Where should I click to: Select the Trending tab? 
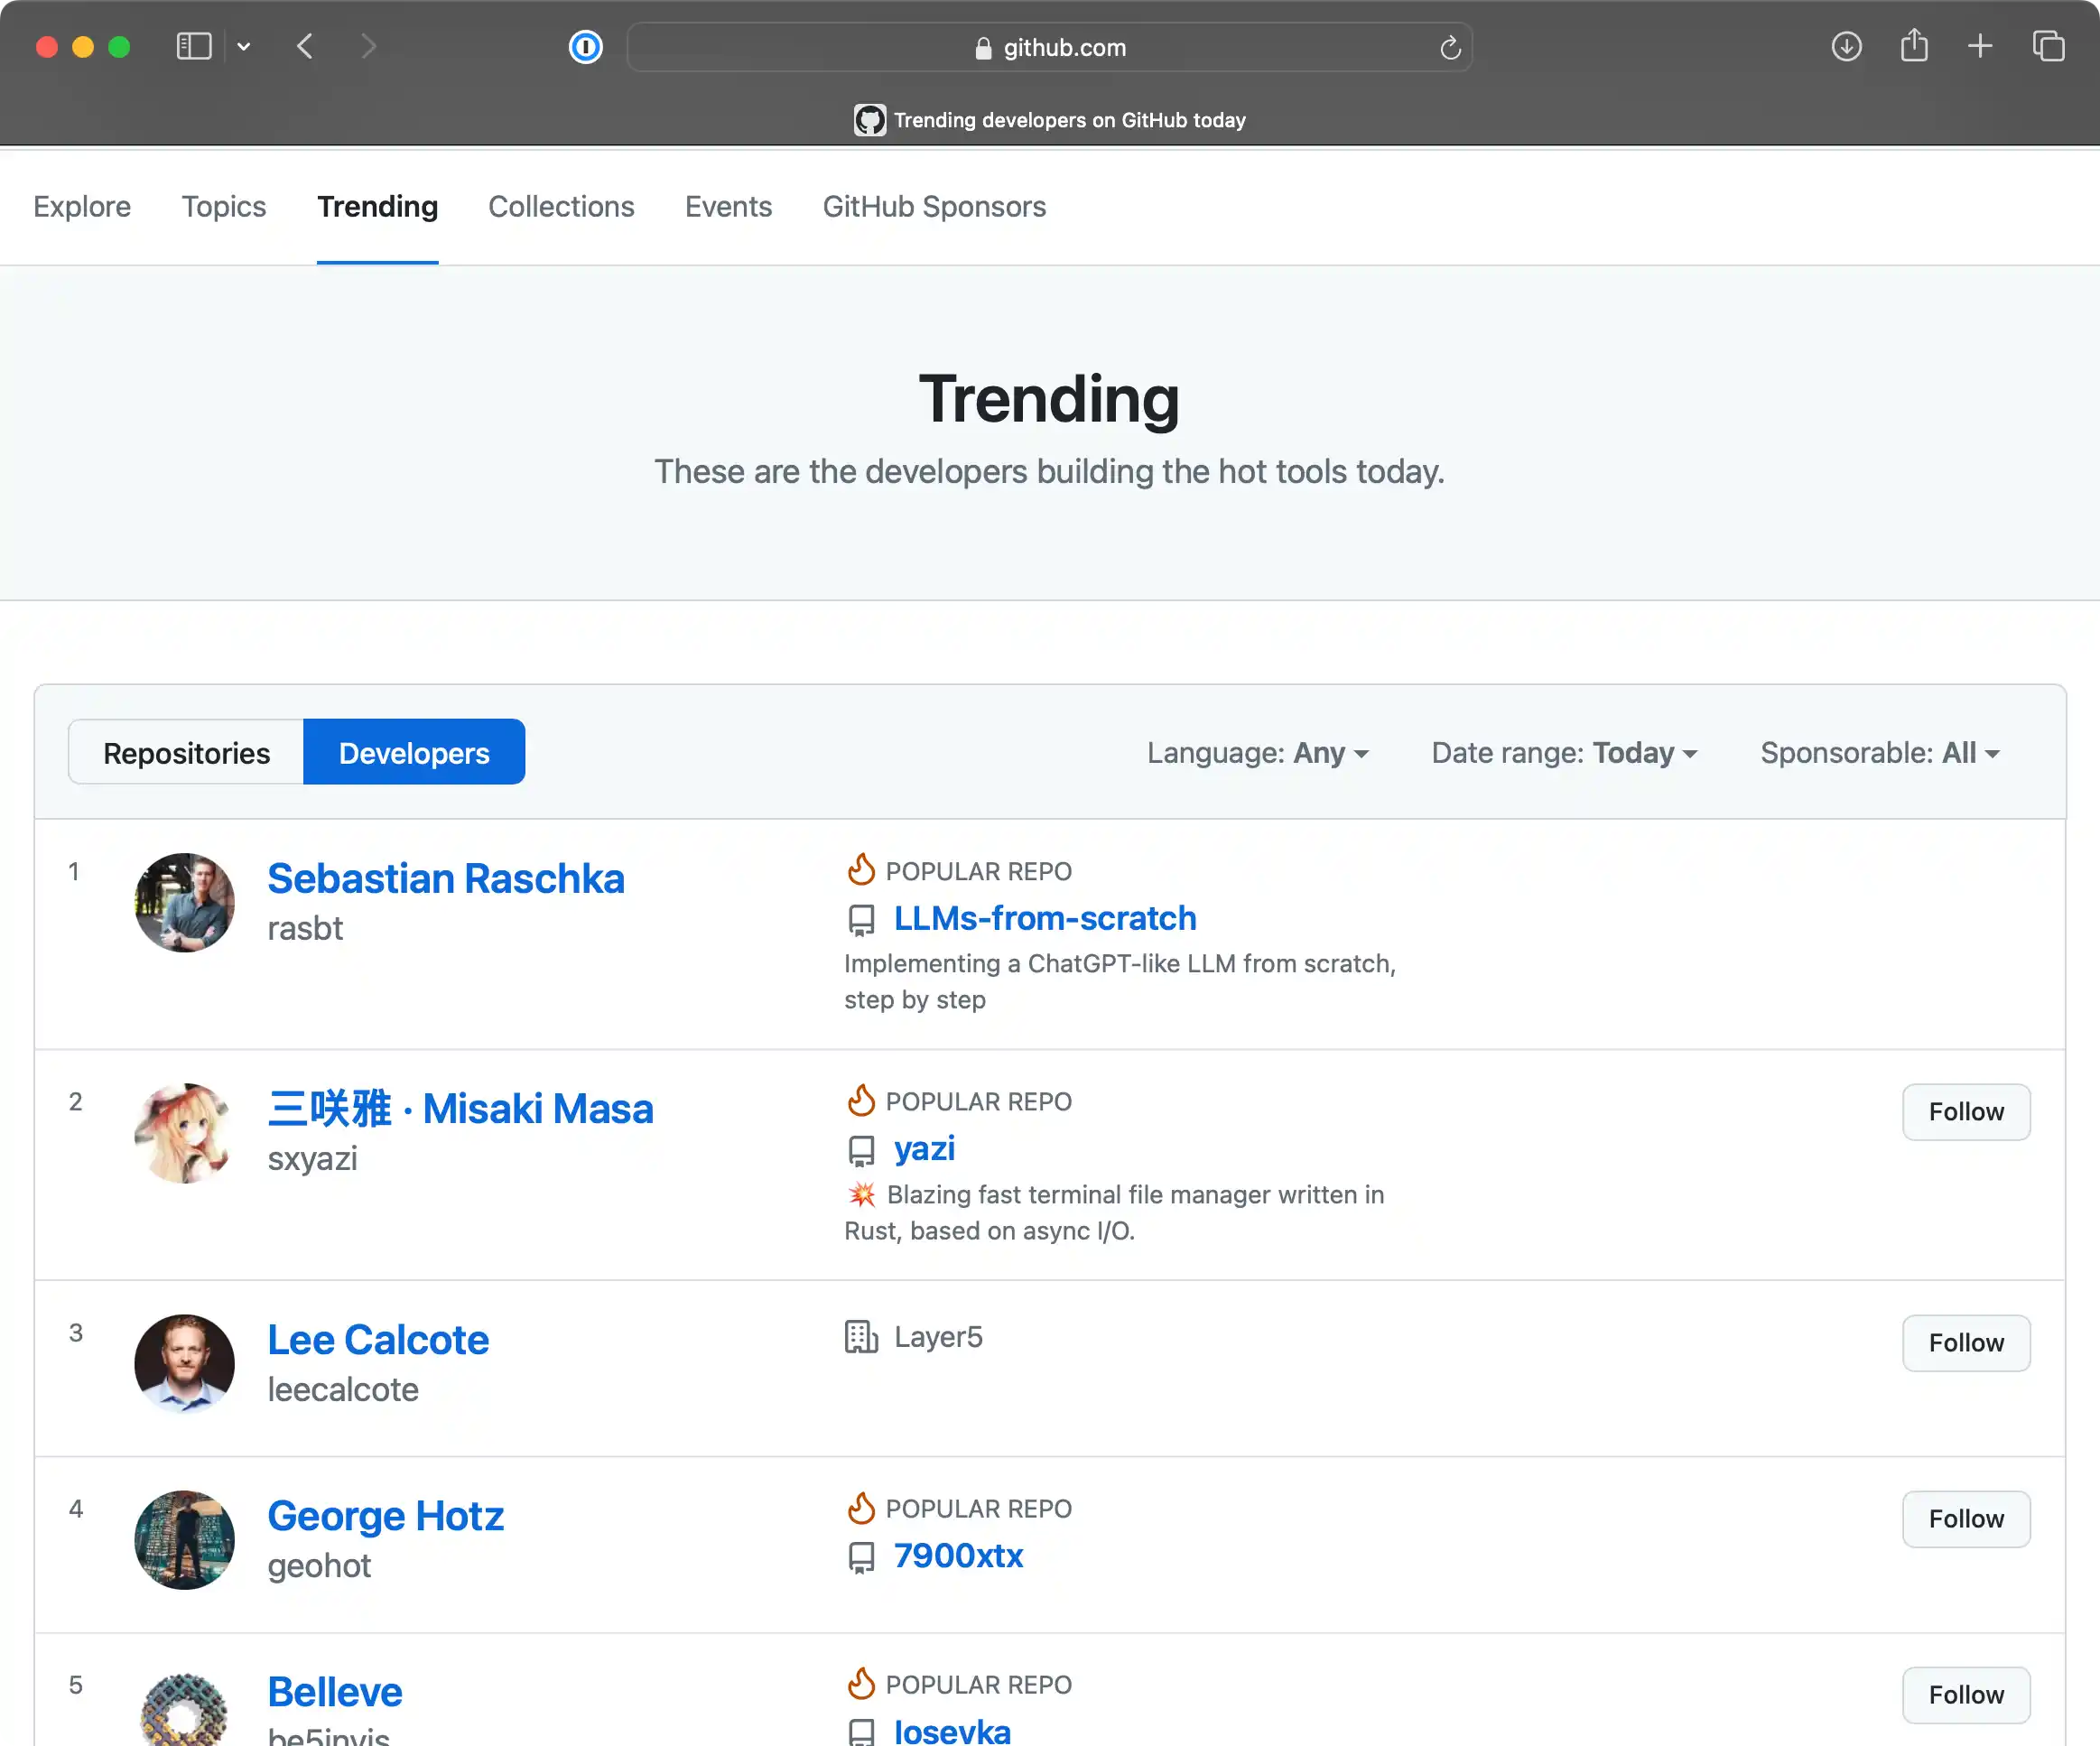(x=378, y=206)
